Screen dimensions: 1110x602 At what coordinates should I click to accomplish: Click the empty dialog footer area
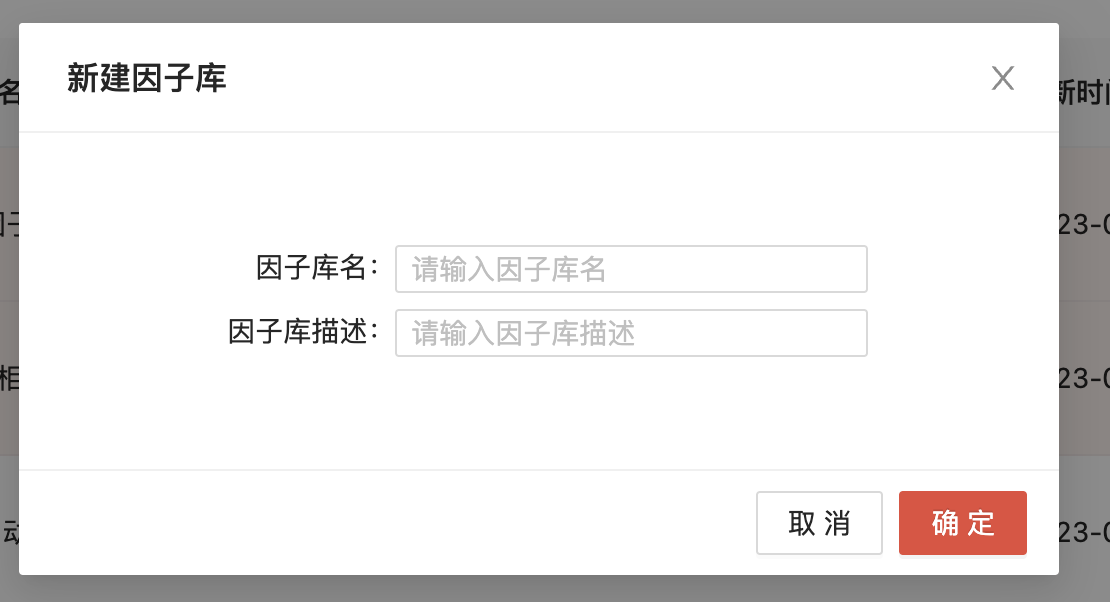pos(400,523)
